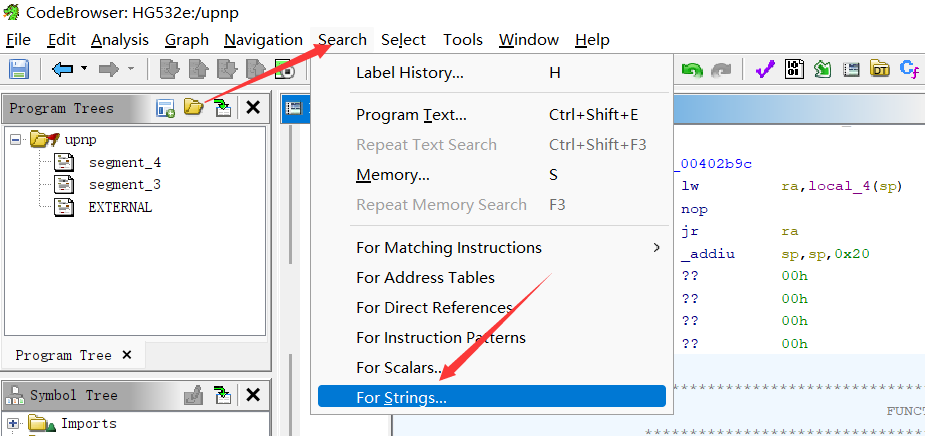925x436 pixels.
Task: Open the Graph menu
Action: (x=186, y=40)
